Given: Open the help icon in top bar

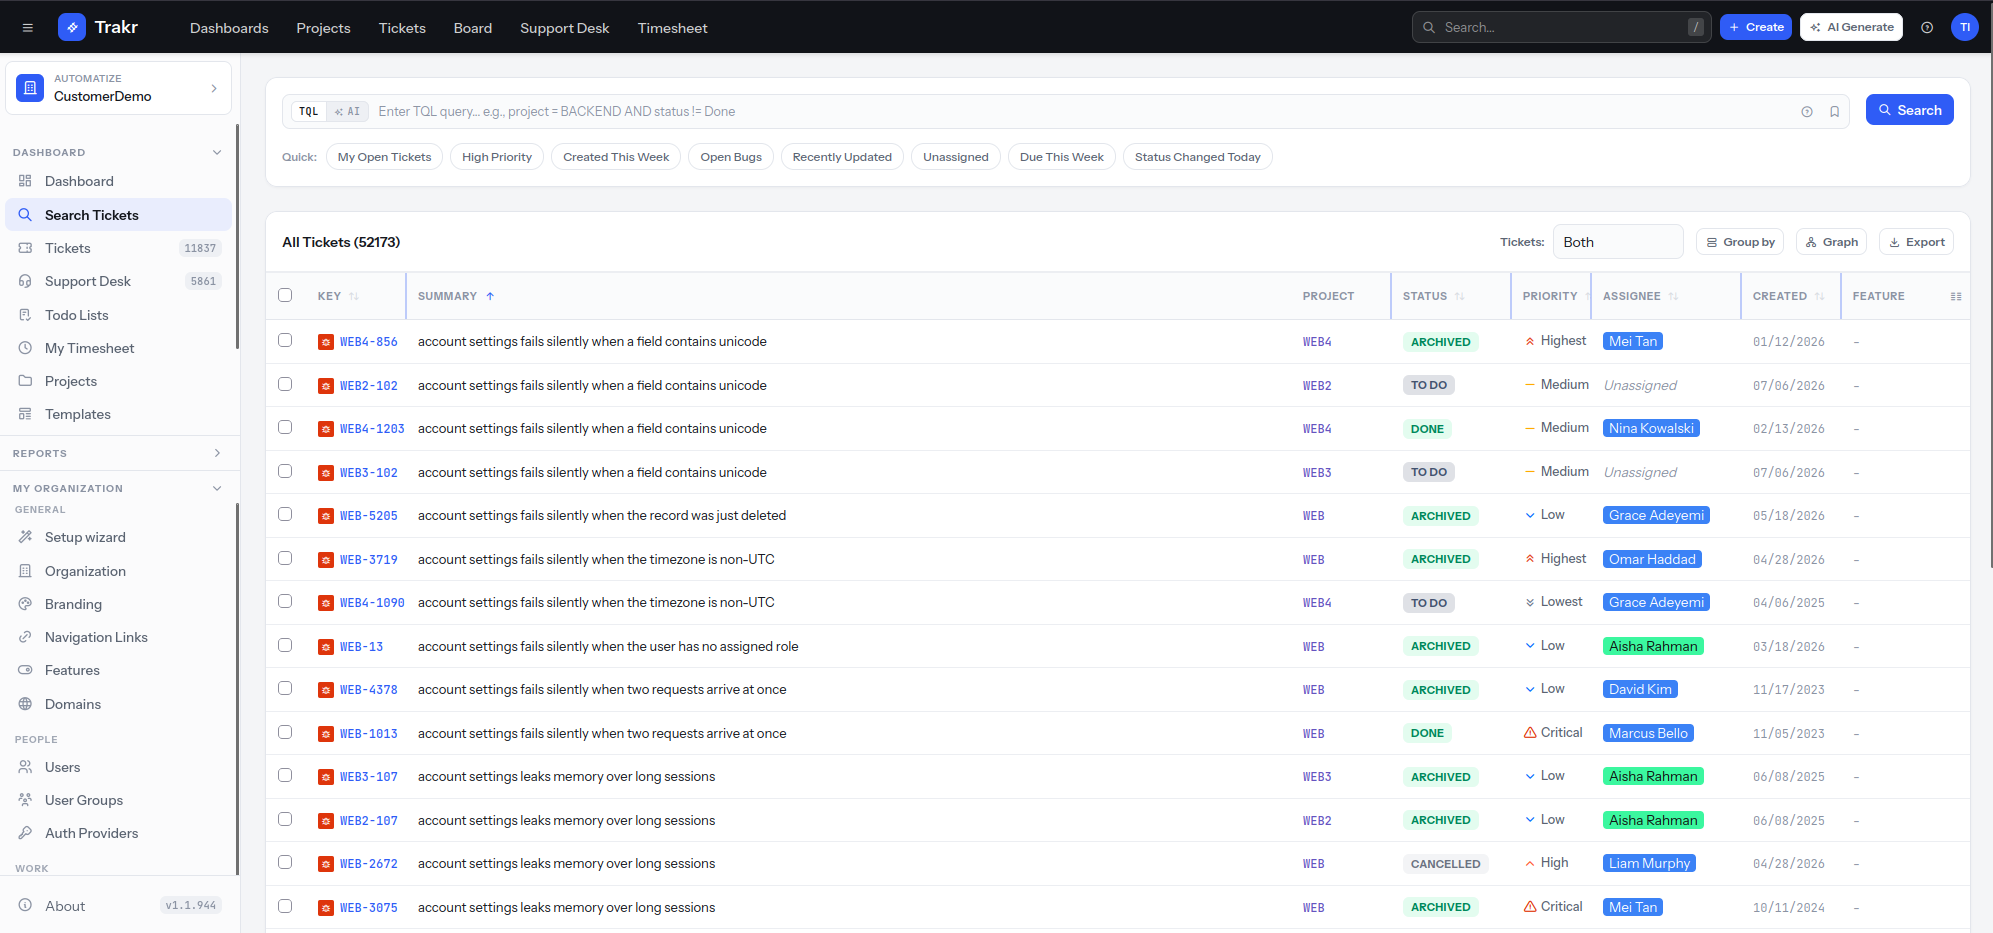Looking at the screenshot, I should click(x=1927, y=28).
